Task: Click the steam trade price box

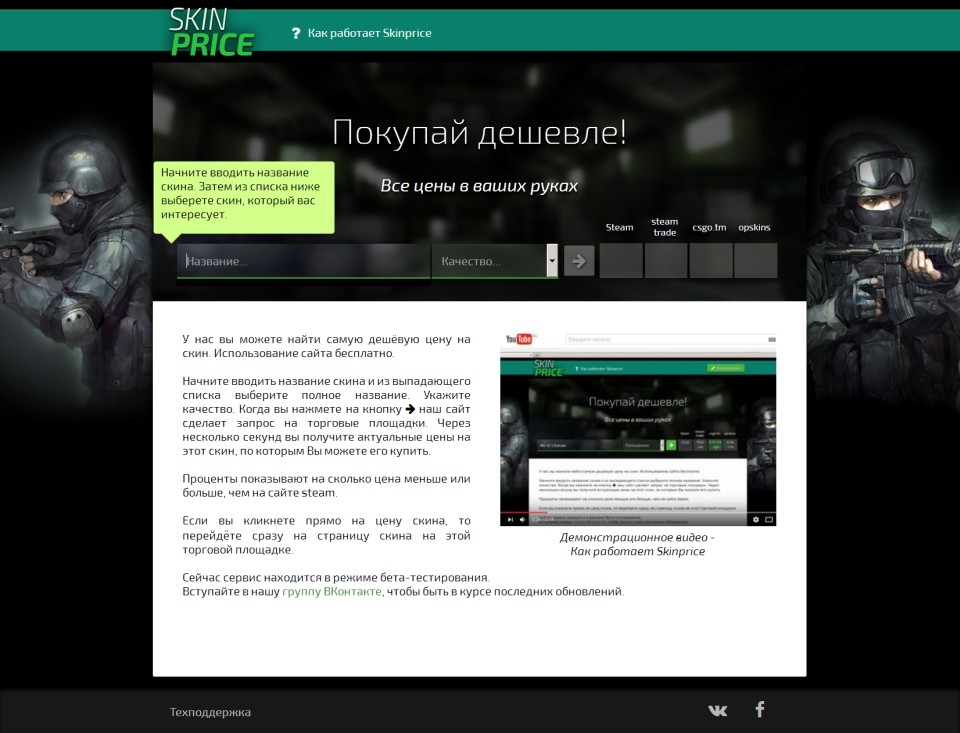Action: (x=666, y=261)
